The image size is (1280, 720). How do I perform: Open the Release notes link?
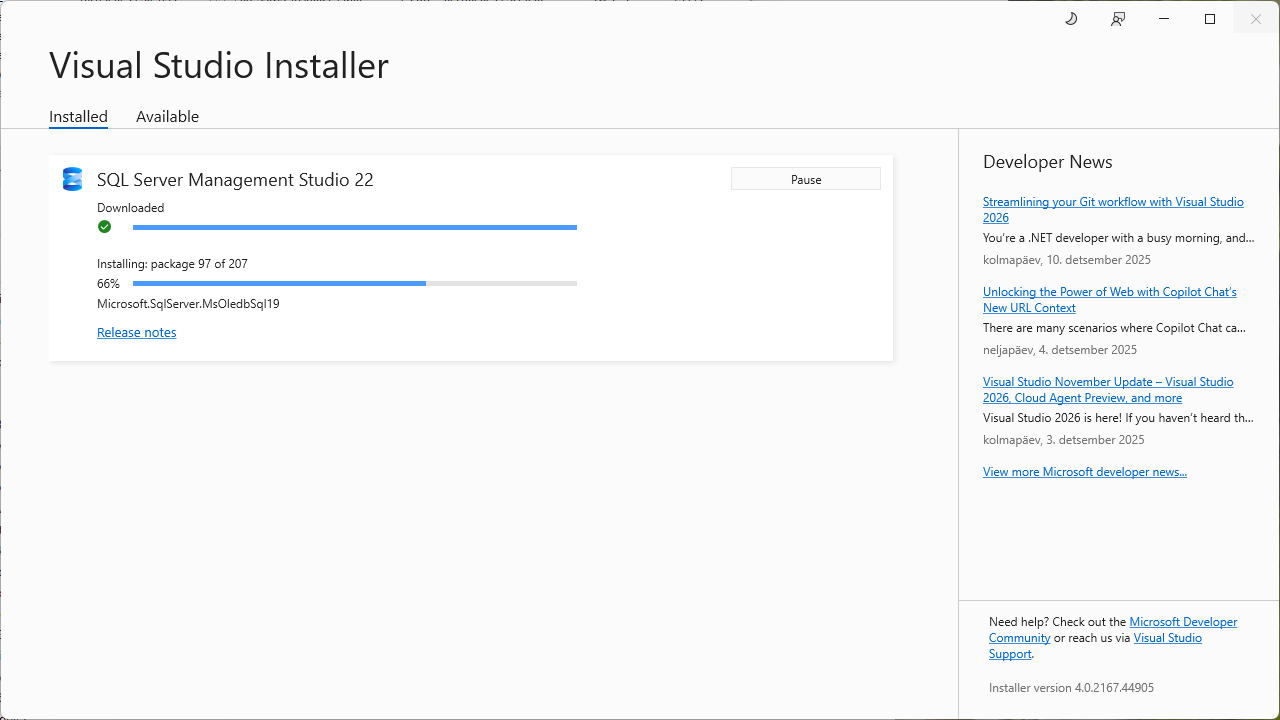tap(136, 332)
